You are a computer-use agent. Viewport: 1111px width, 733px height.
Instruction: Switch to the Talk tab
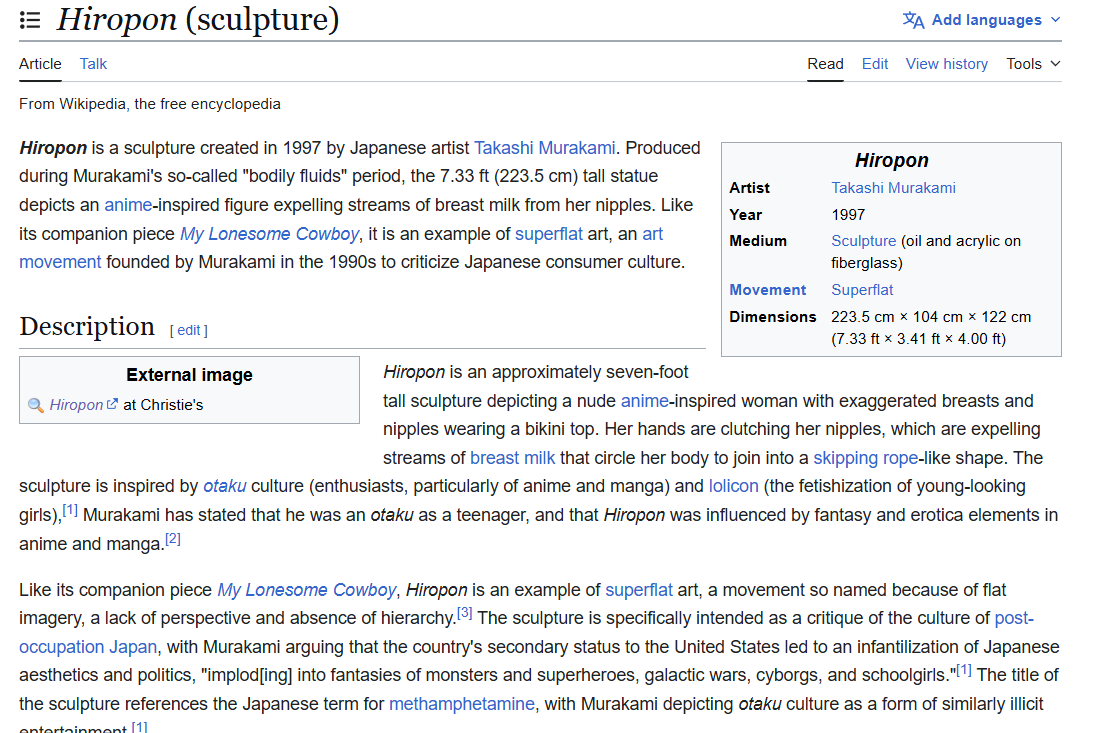click(x=93, y=64)
